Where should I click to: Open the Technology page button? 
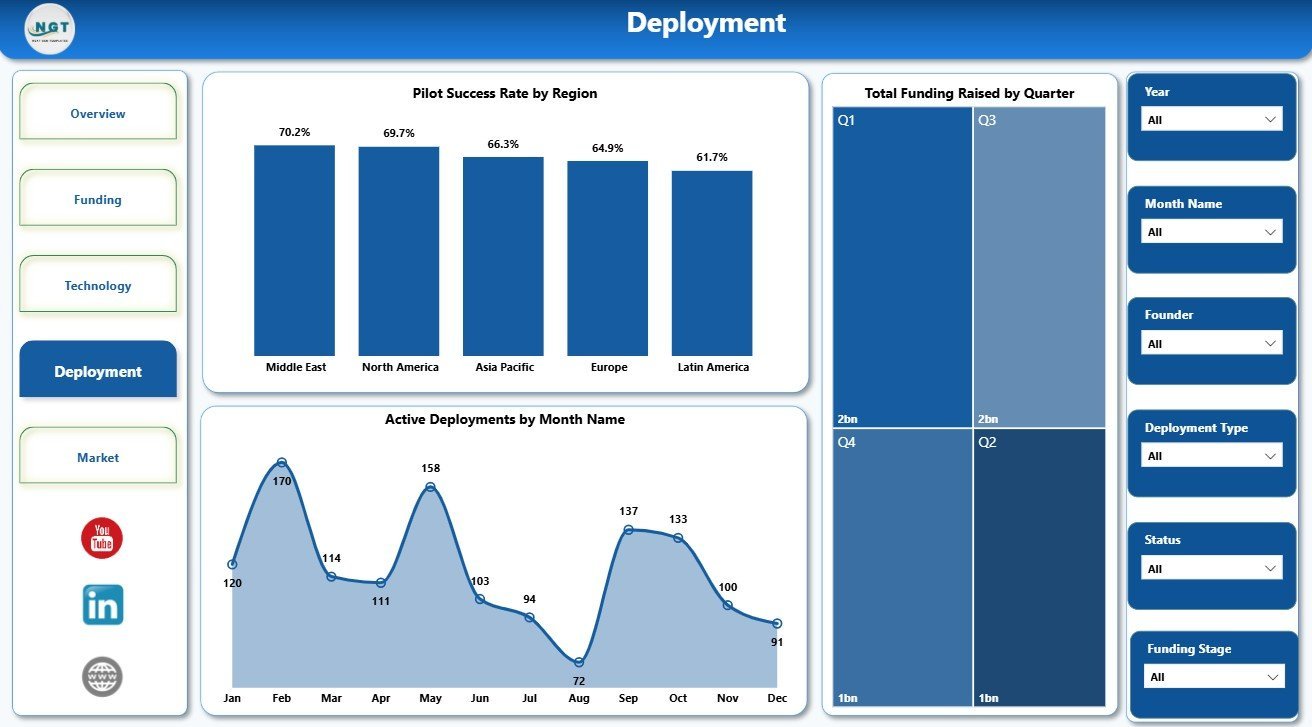(98, 285)
